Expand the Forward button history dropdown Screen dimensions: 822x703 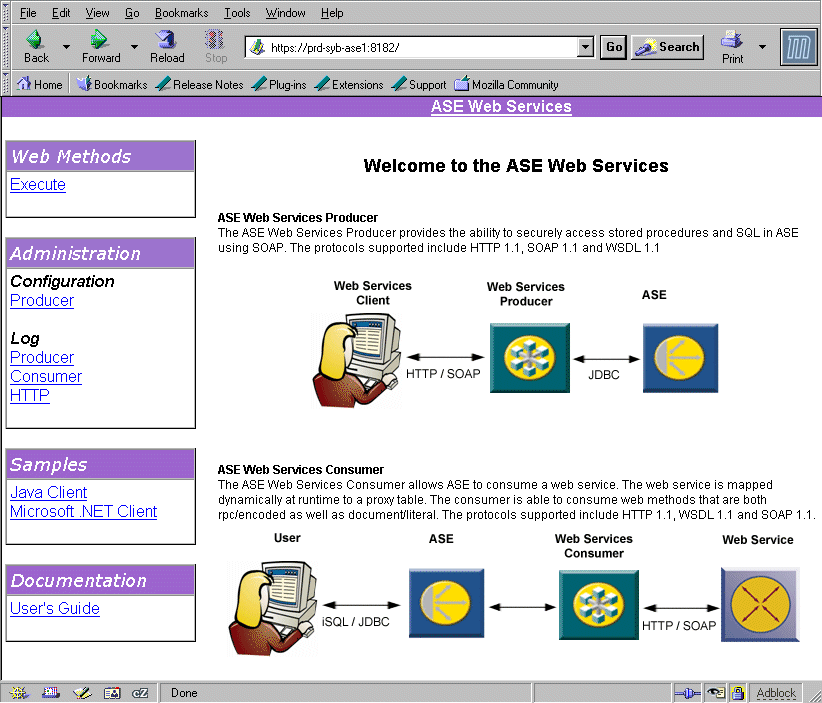click(x=134, y=47)
